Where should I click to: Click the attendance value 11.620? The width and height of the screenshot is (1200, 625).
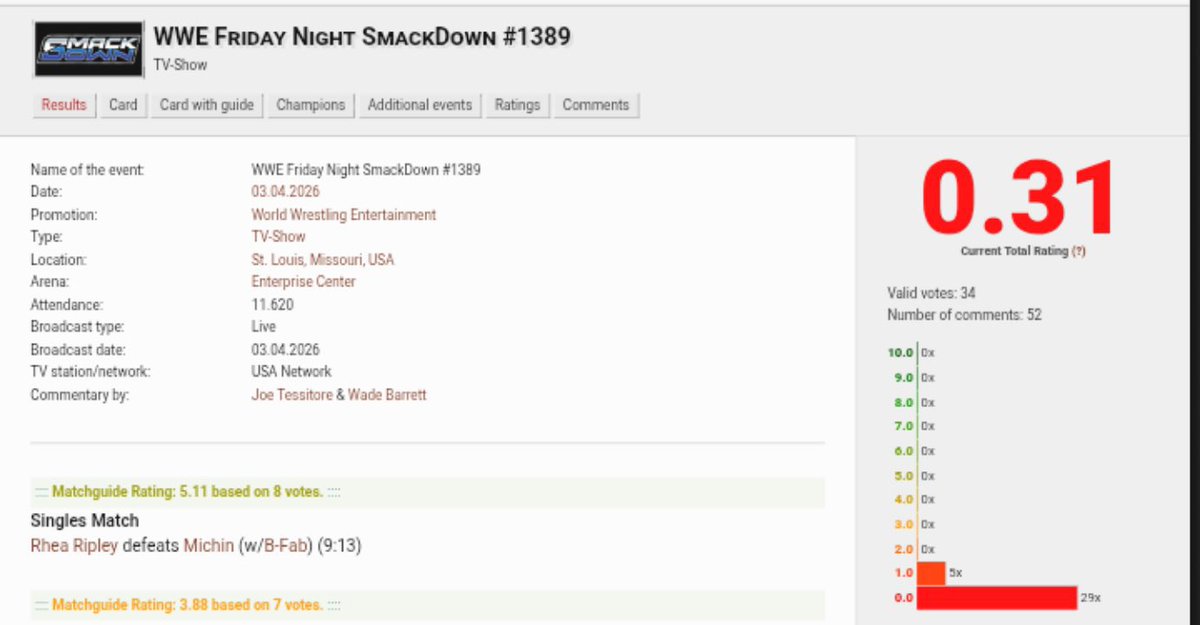pyautogui.click(x=271, y=305)
